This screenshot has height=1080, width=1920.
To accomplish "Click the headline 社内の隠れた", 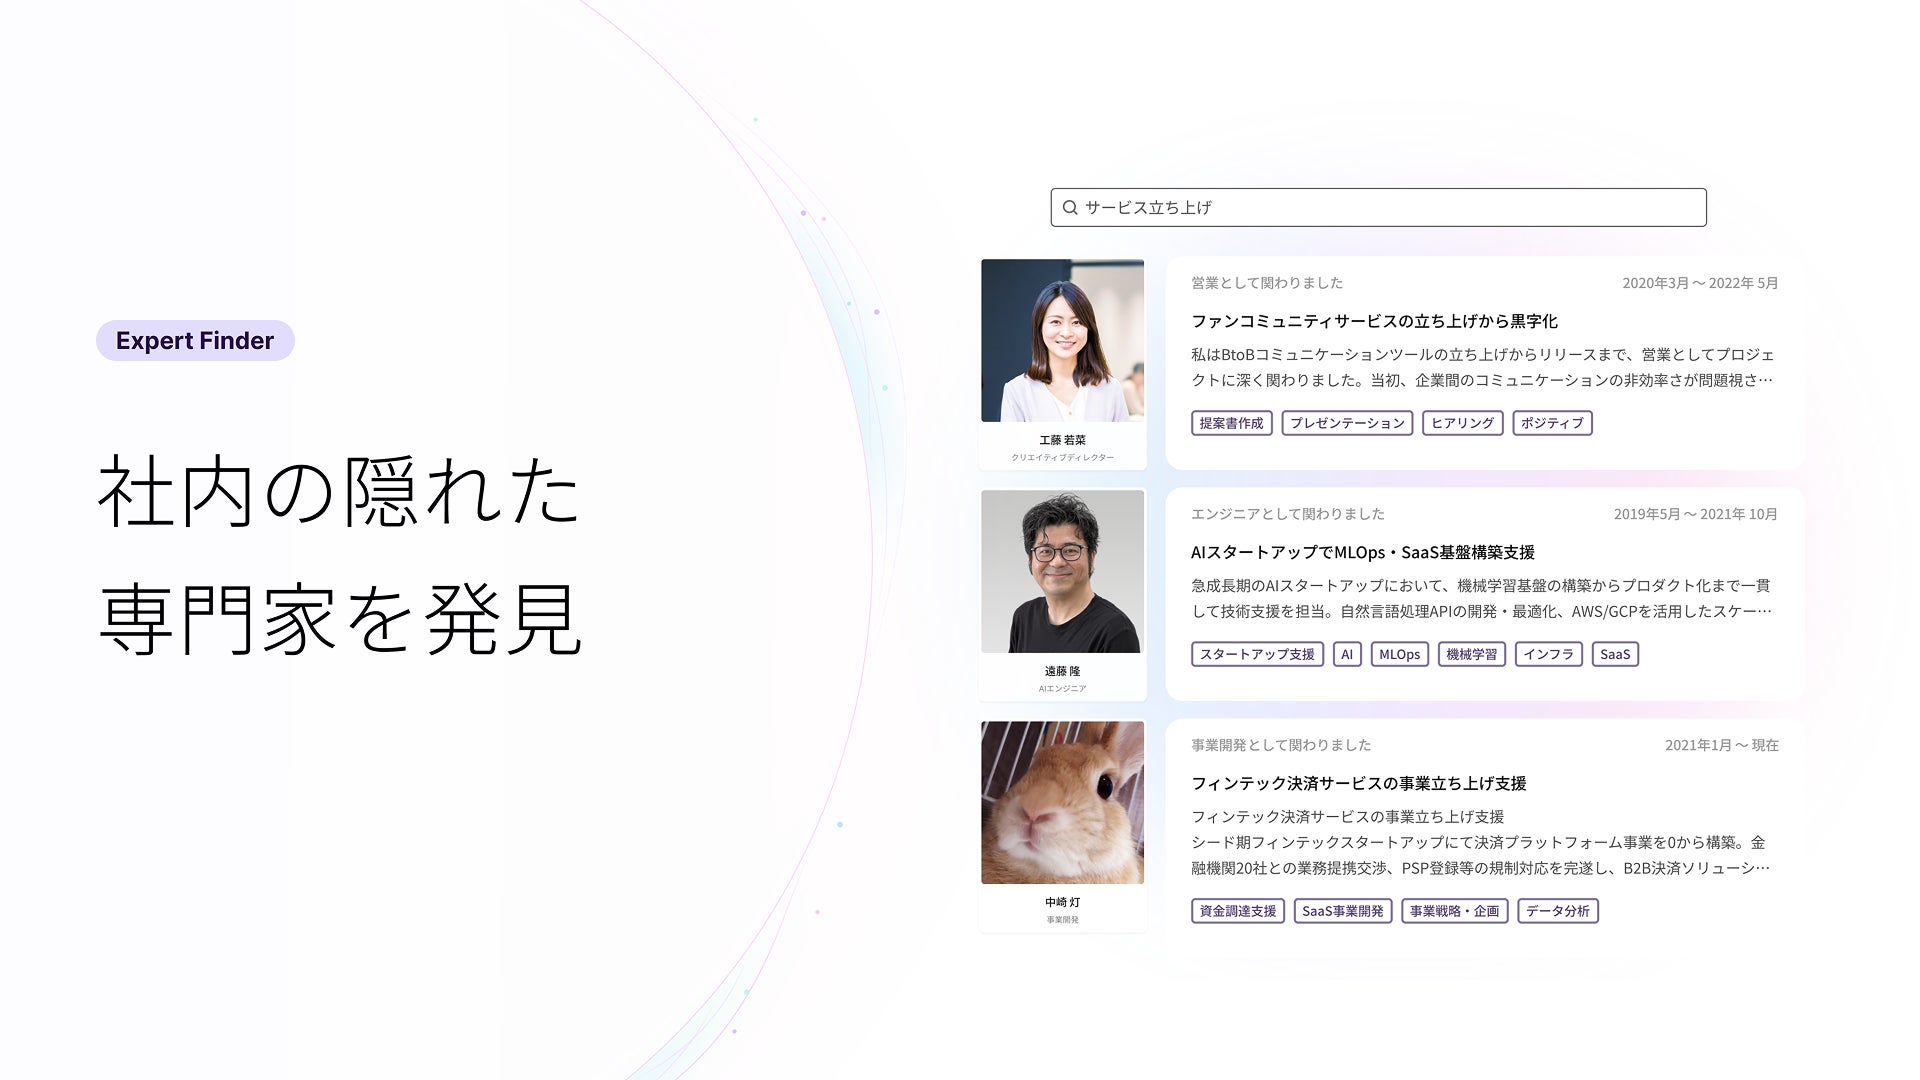I will 339,490.
